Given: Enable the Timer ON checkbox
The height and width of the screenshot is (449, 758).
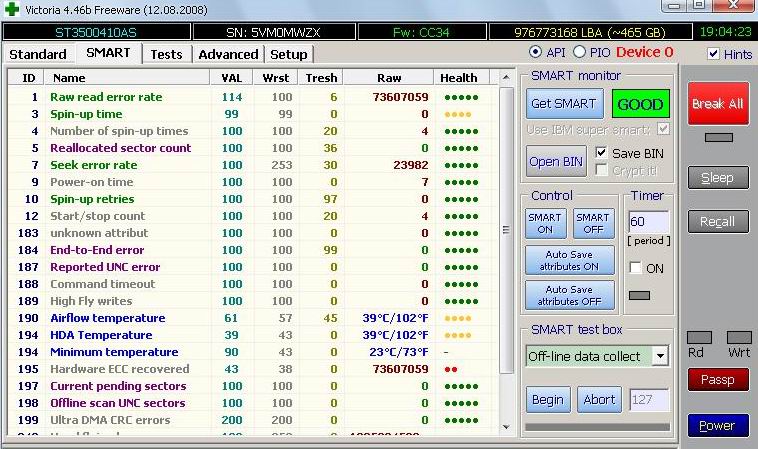Looking at the screenshot, I should (635, 268).
